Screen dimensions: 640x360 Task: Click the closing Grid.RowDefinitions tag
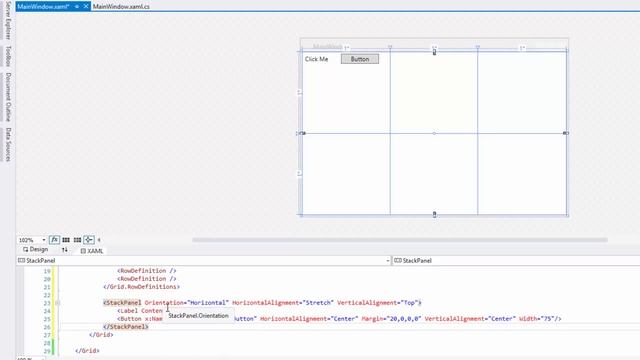141,287
